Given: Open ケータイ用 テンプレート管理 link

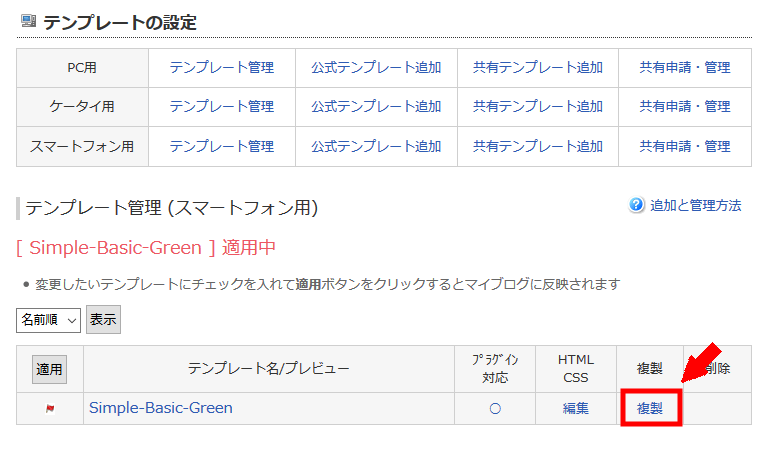Looking at the screenshot, I should [222, 106].
